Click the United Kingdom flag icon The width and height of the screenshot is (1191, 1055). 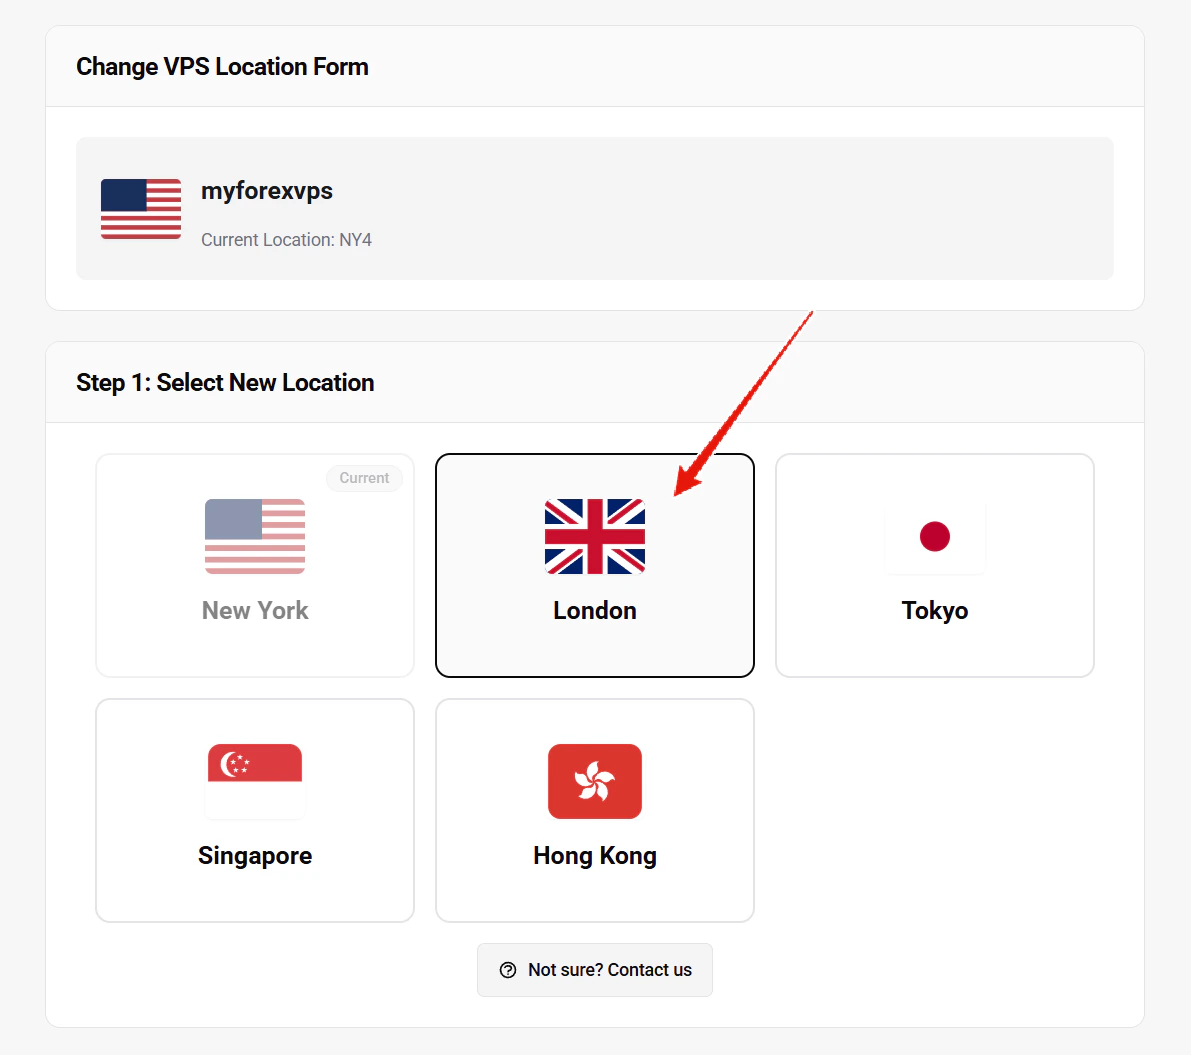point(594,537)
